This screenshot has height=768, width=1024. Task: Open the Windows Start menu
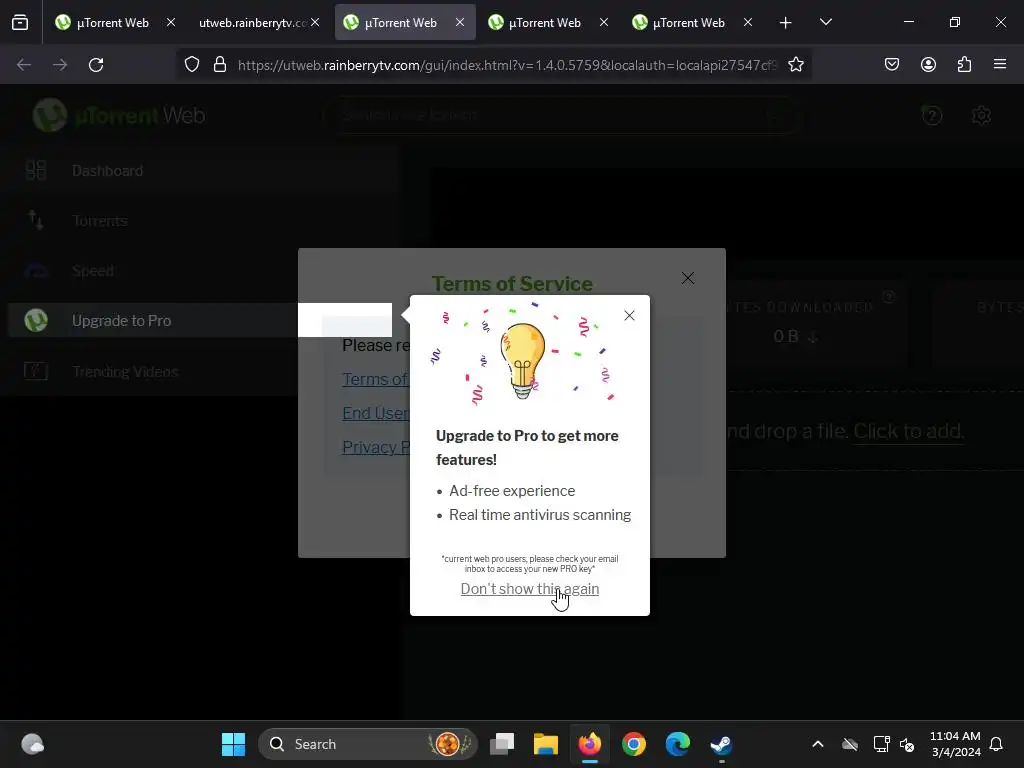[233, 744]
